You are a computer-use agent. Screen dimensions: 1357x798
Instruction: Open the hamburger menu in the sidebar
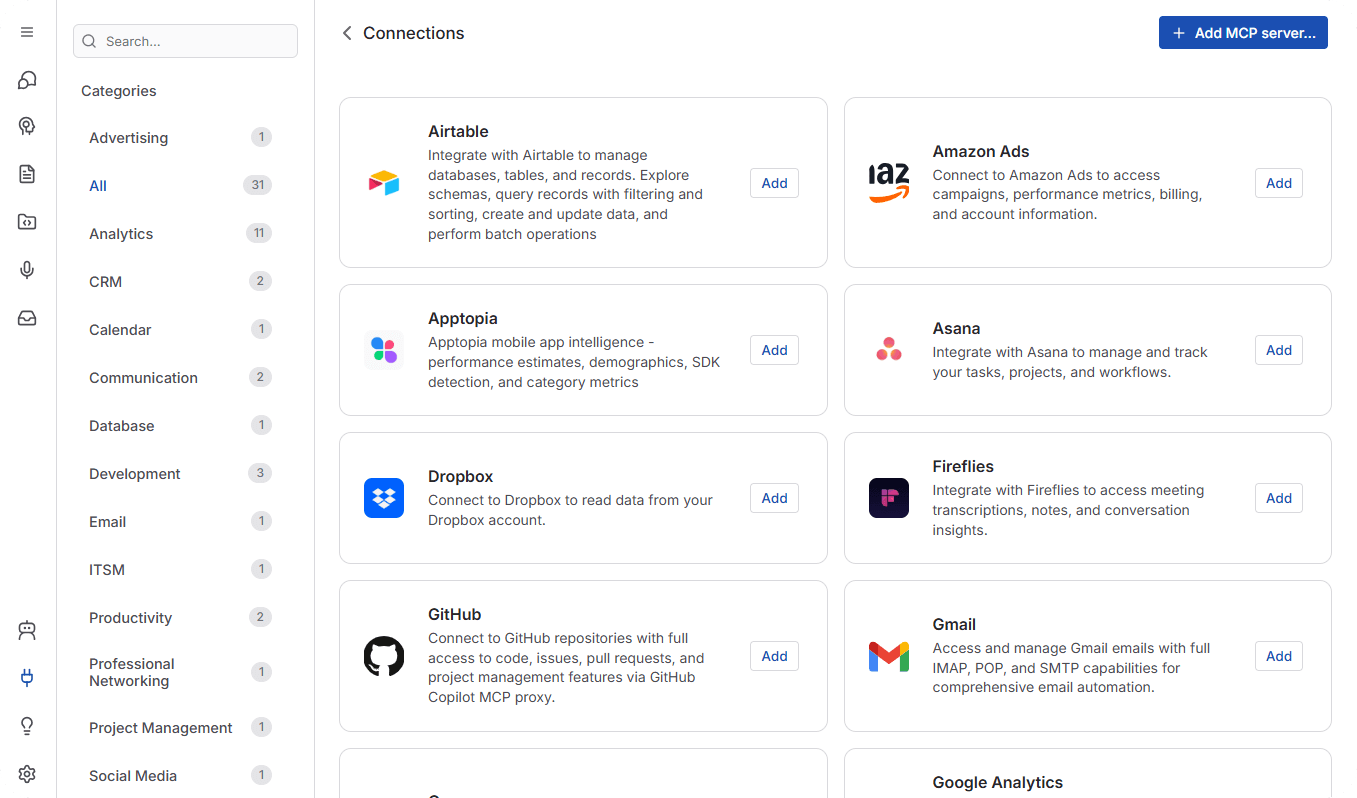(27, 32)
